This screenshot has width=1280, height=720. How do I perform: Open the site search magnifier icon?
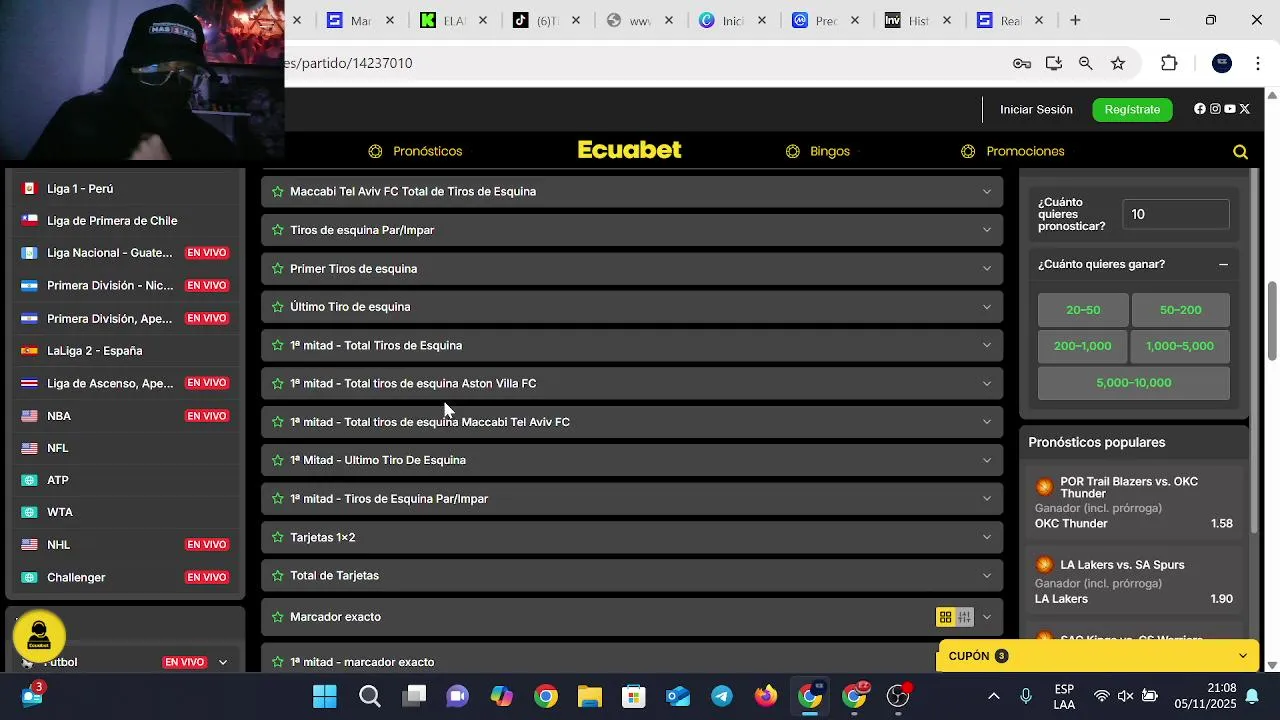point(1240,152)
